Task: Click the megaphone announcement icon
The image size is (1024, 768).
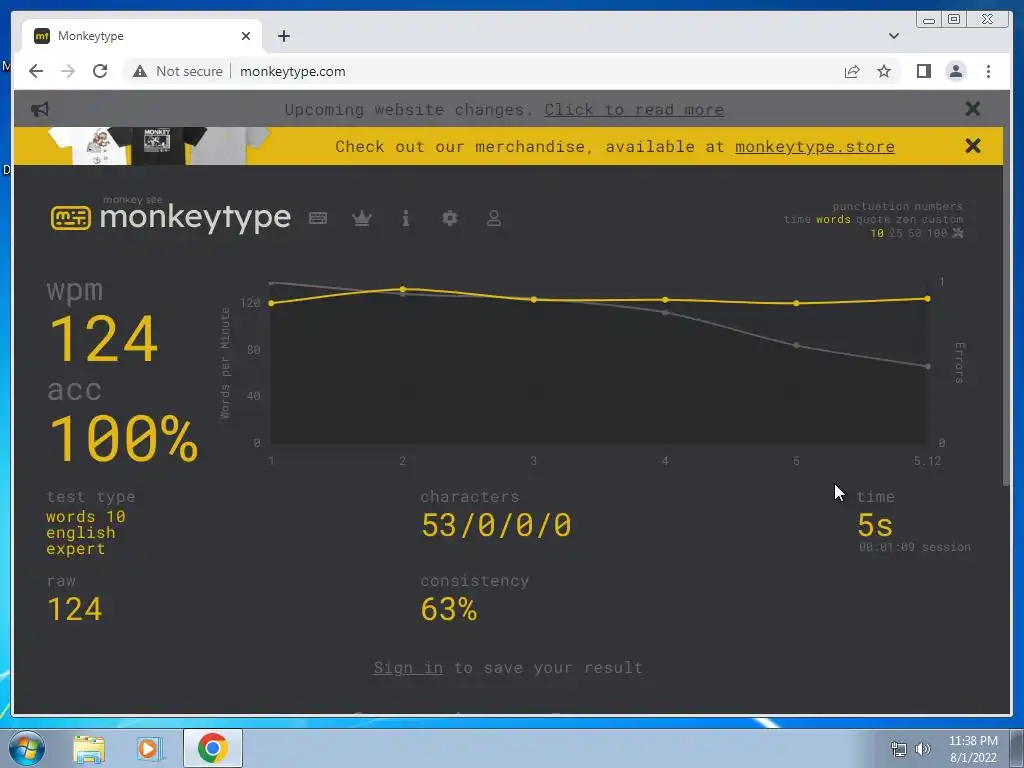Action: 40,109
